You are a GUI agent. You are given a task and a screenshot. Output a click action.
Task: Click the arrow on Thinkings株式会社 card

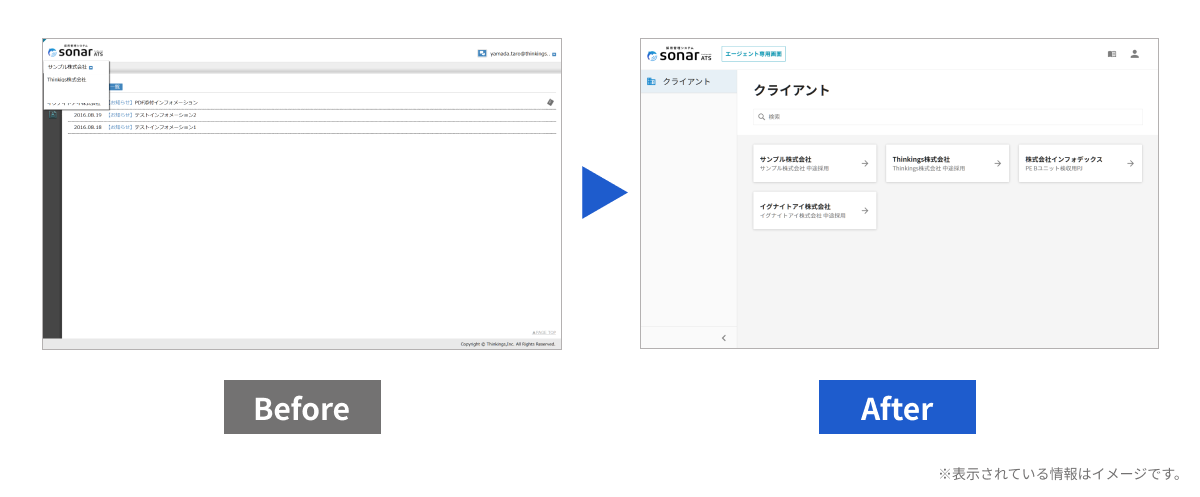(997, 163)
